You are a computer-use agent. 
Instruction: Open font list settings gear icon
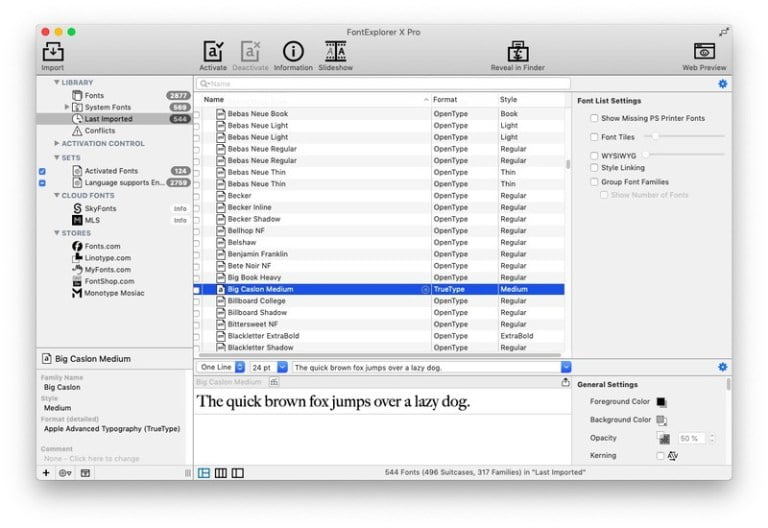(722, 84)
